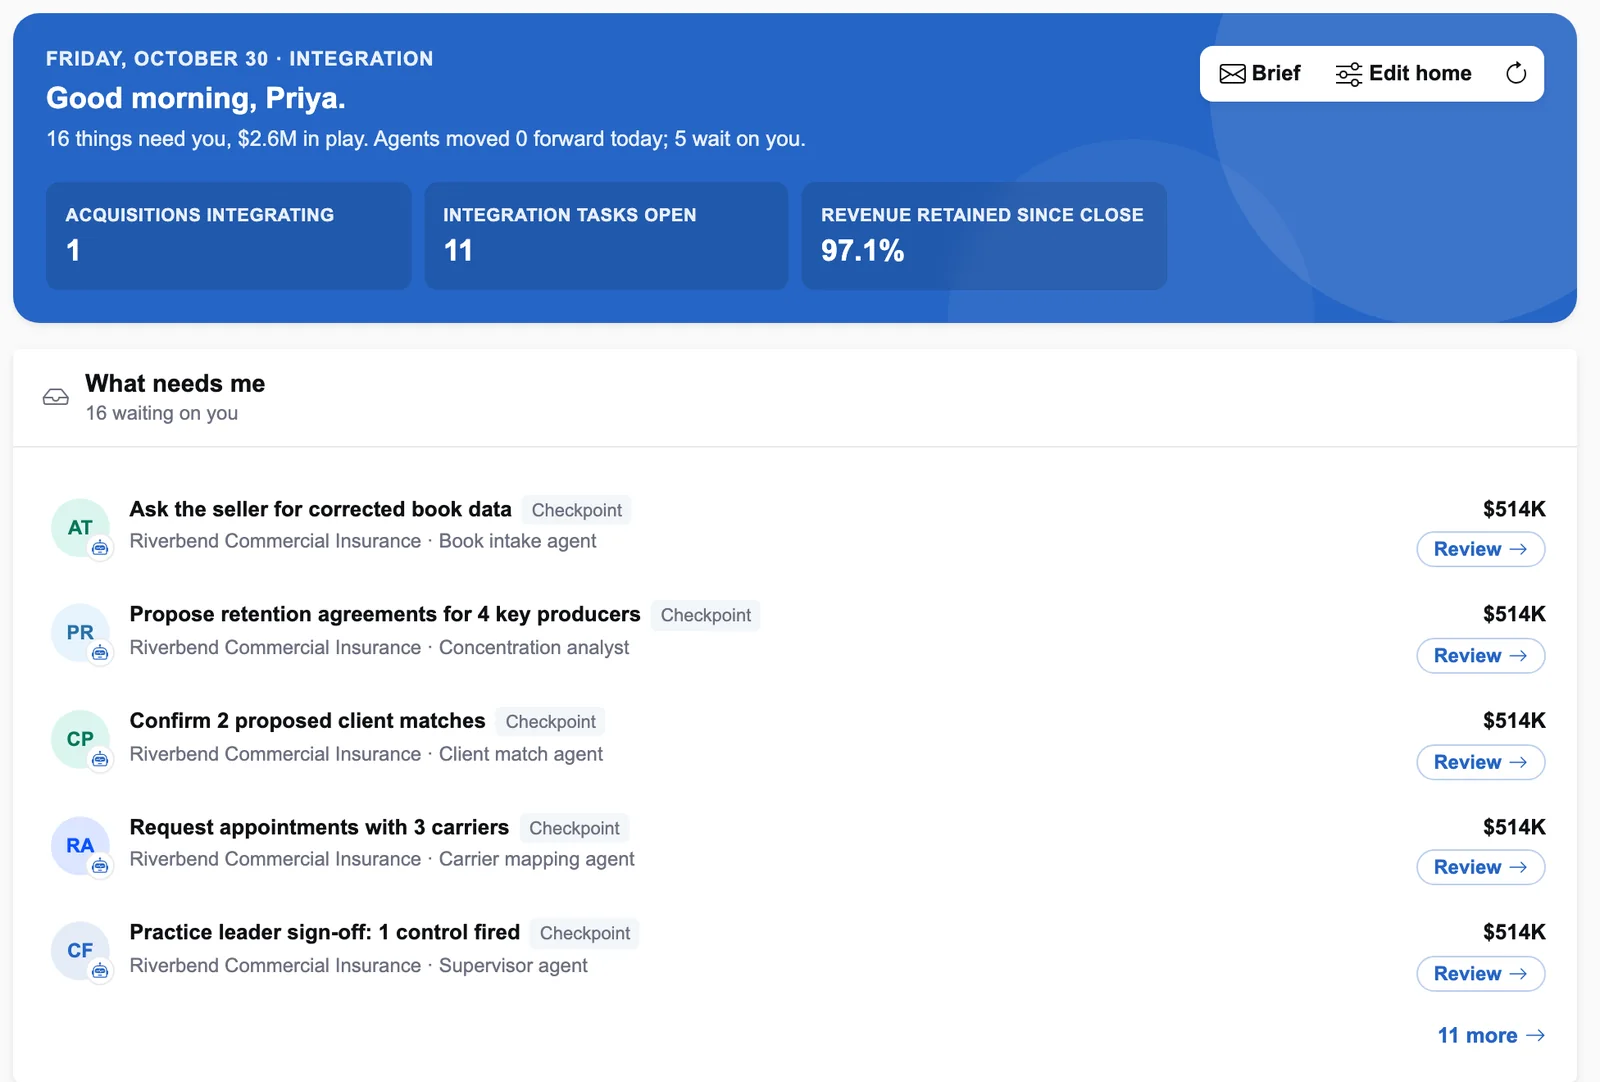Click the AT agent avatar
The image size is (1600, 1082).
point(80,527)
